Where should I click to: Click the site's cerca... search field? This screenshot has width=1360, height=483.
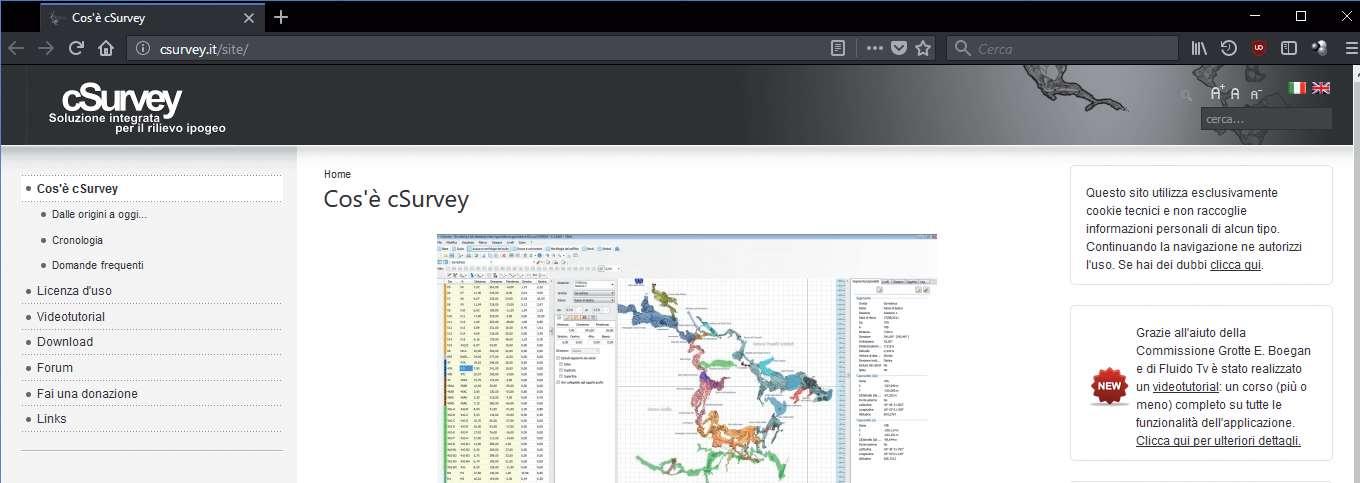pyautogui.click(x=1266, y=119)
